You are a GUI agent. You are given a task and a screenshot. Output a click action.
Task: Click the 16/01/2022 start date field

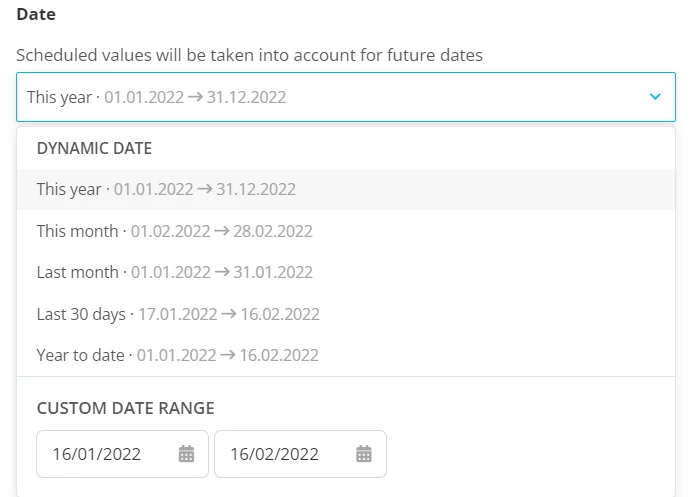pyautogui.click(x=122, y=454)
